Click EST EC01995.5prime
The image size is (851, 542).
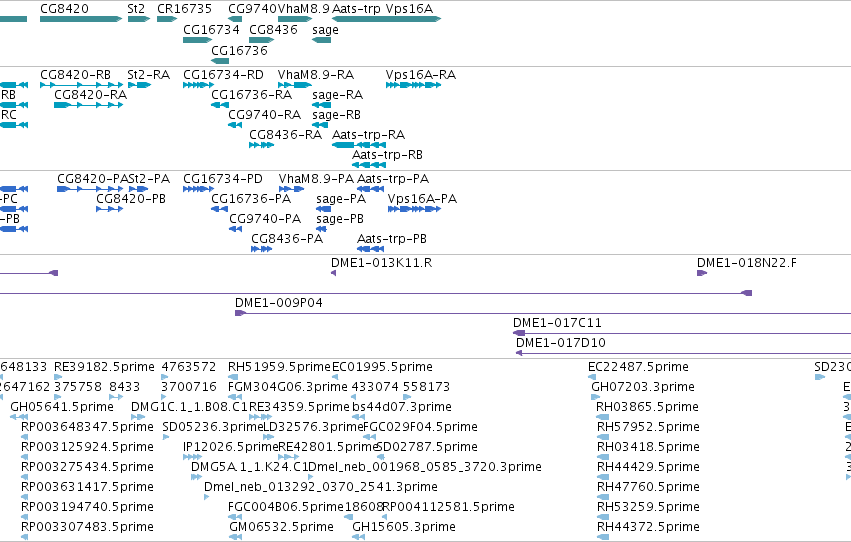tap(335, 377)
